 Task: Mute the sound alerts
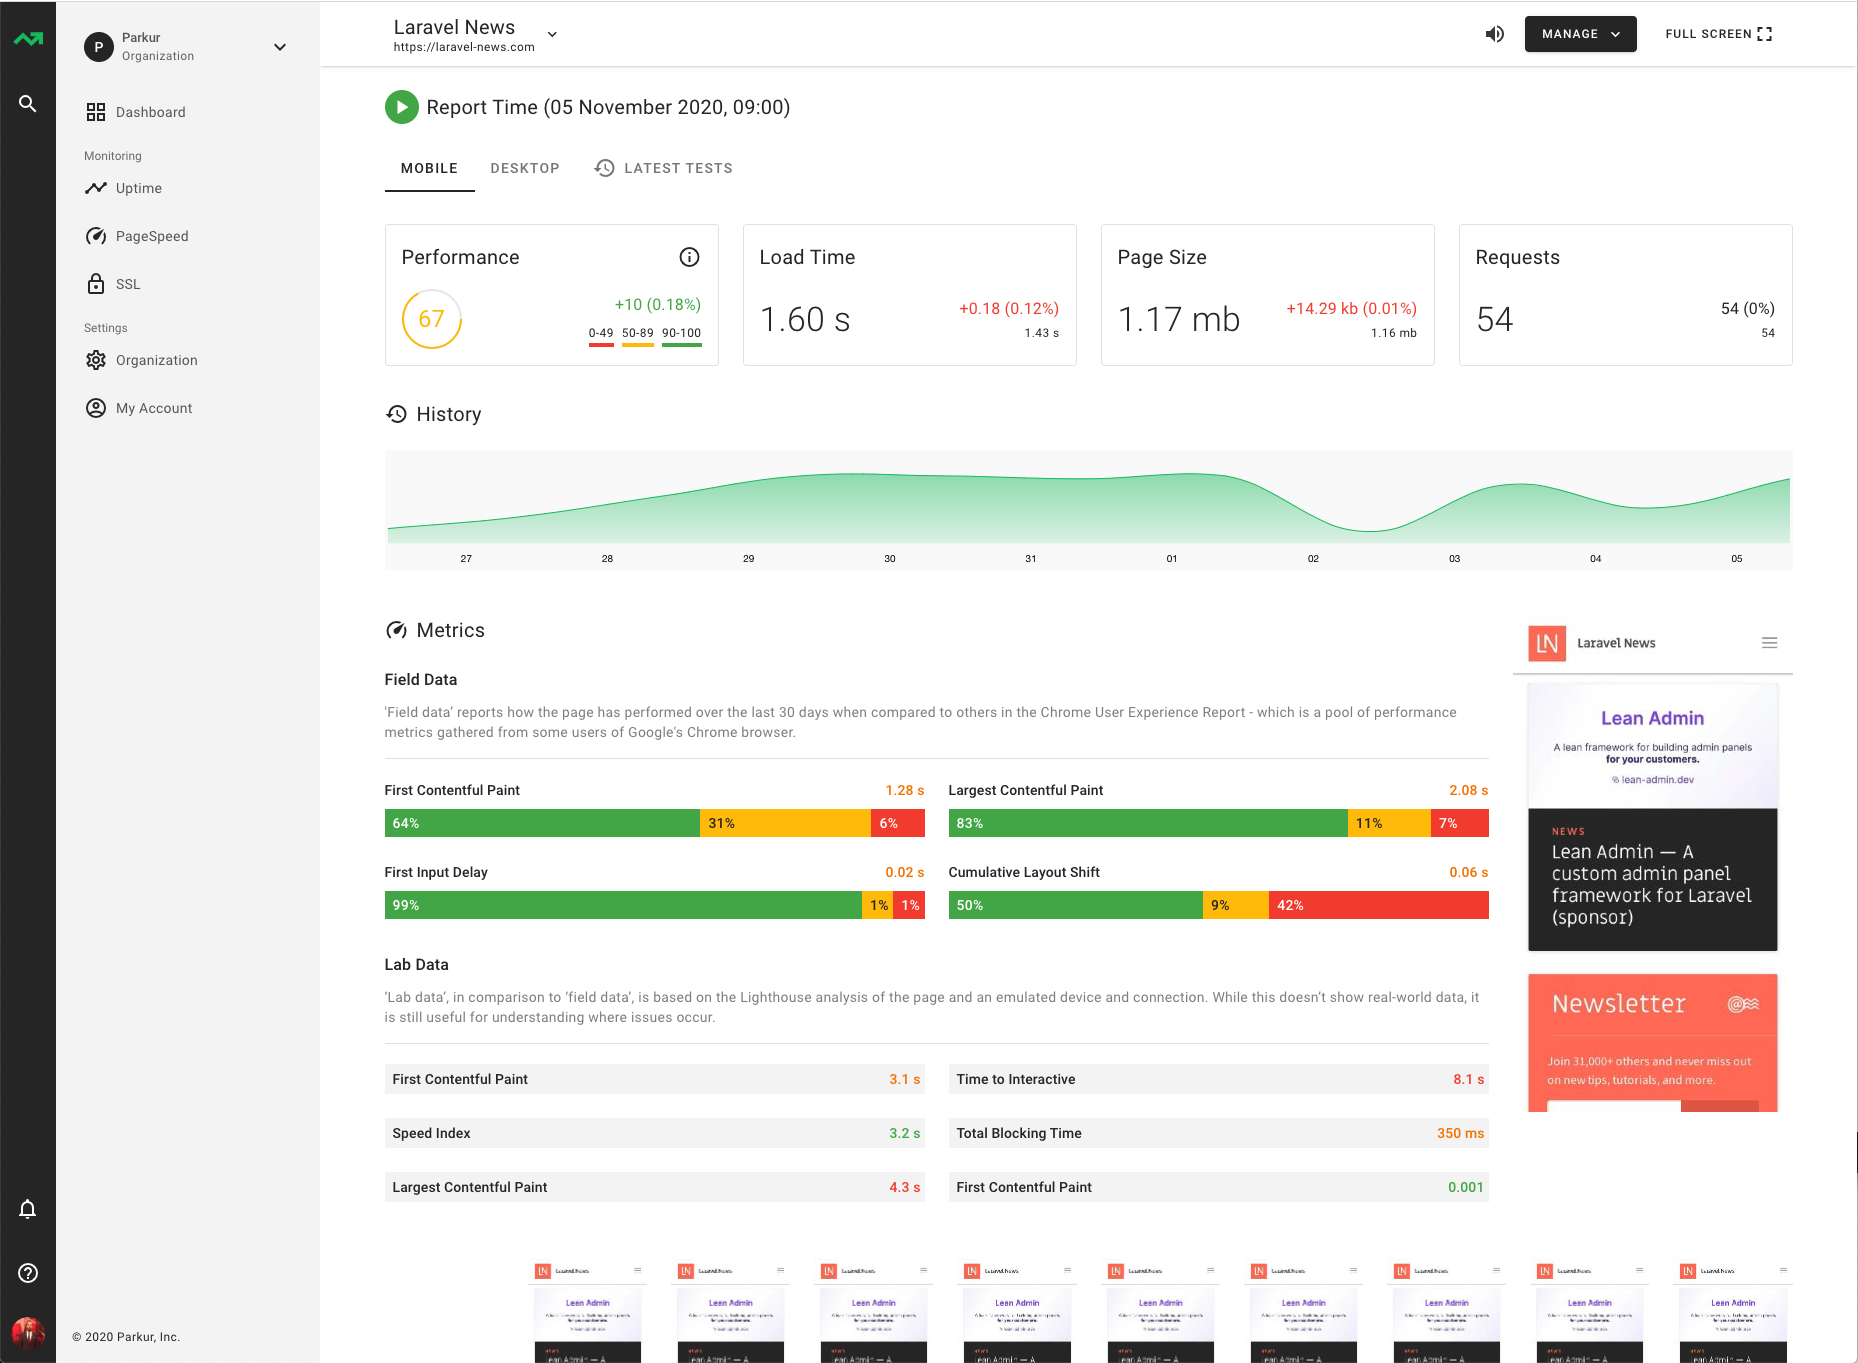coord(1495,33)
